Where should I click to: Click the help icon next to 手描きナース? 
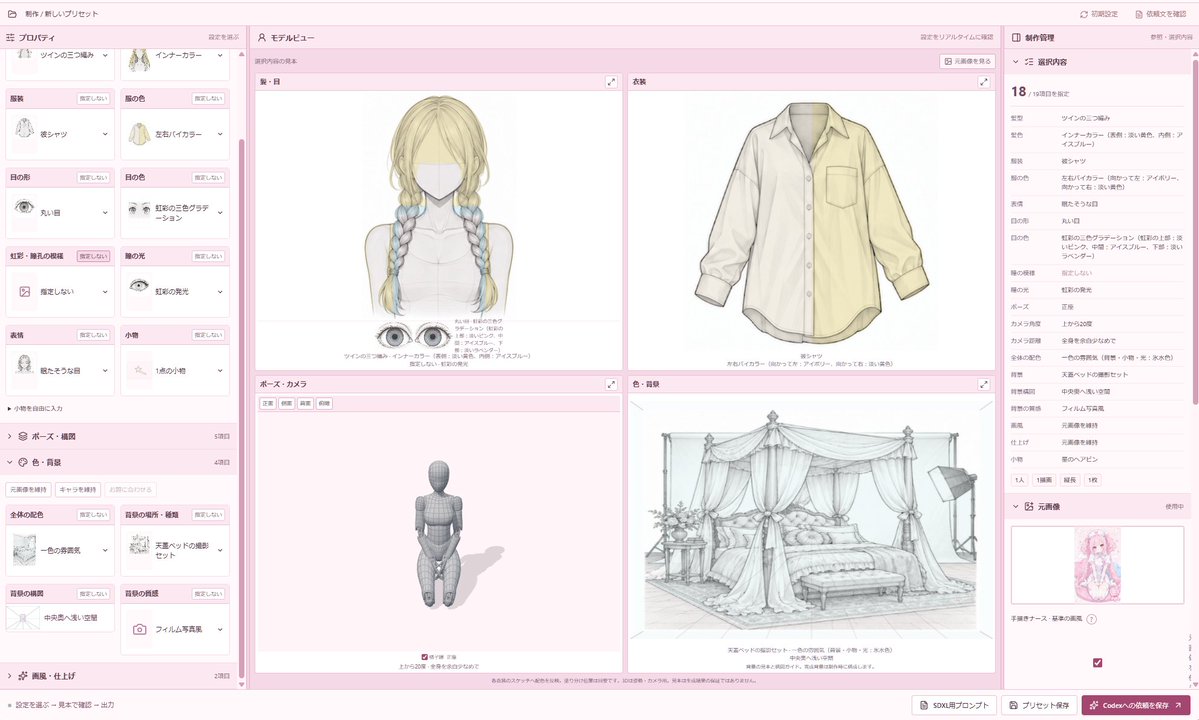pos(1091,619)
